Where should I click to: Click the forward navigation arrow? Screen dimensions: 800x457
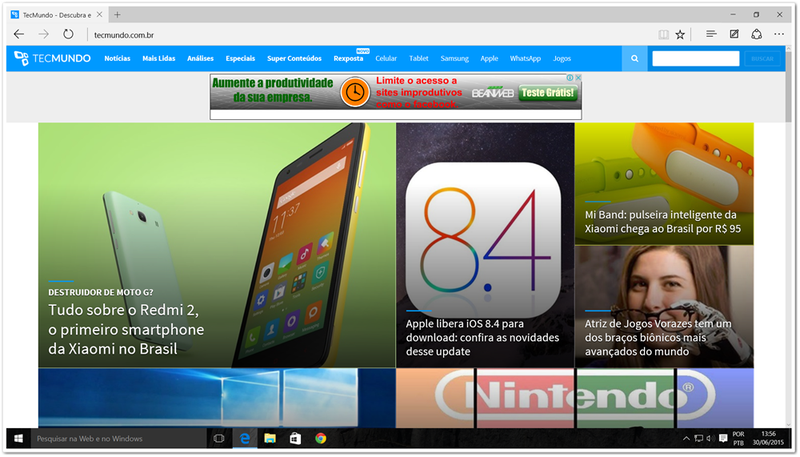pyautogui.click(x=44, y=34)
